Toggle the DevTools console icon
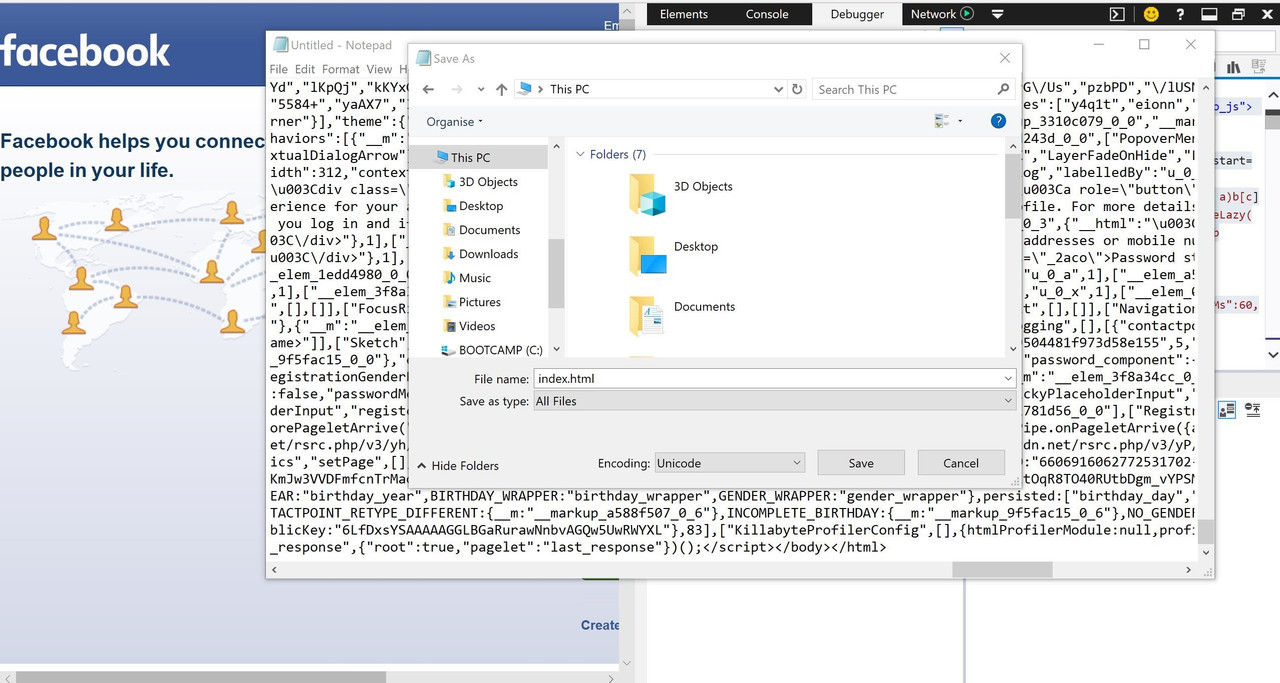1280x683 pixels. tap(1118, 14)
